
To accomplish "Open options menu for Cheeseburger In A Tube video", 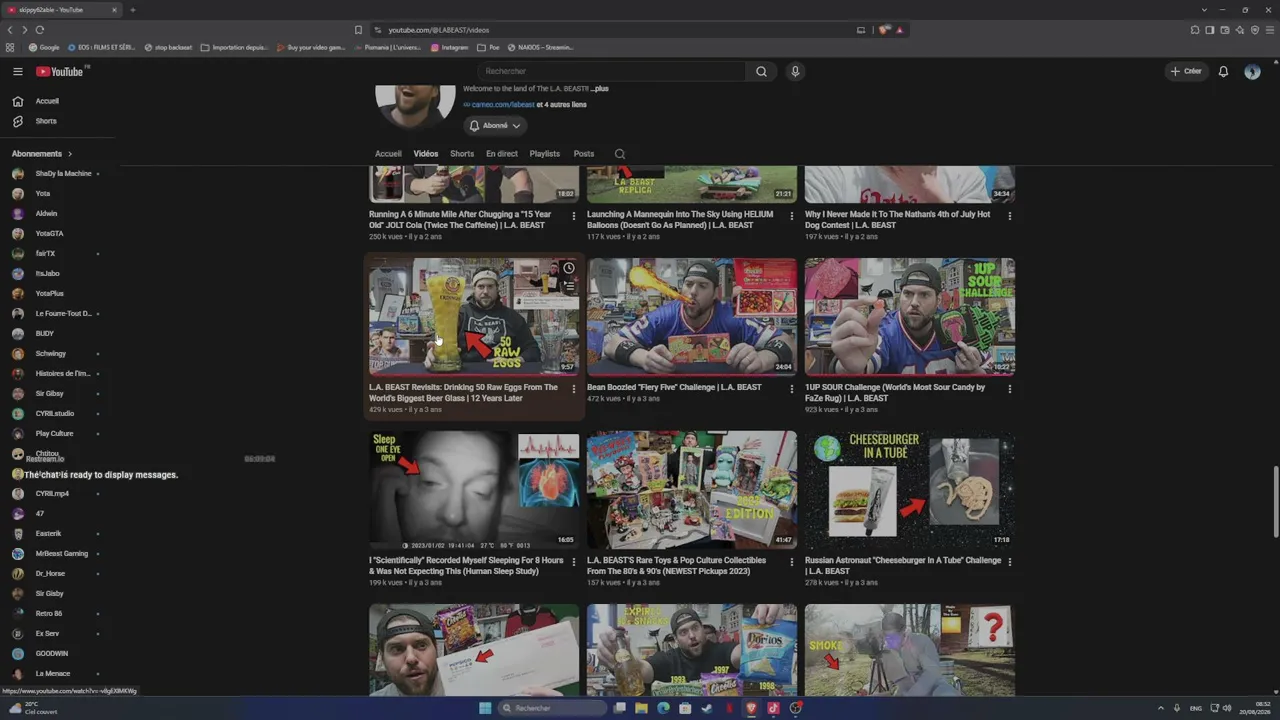I will click(1010, 562).
